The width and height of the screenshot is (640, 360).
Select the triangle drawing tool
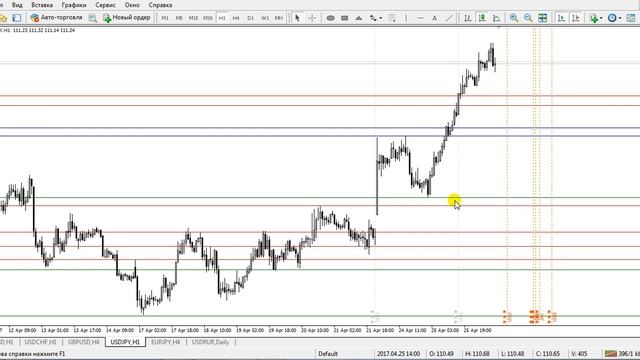click(359, 18)
